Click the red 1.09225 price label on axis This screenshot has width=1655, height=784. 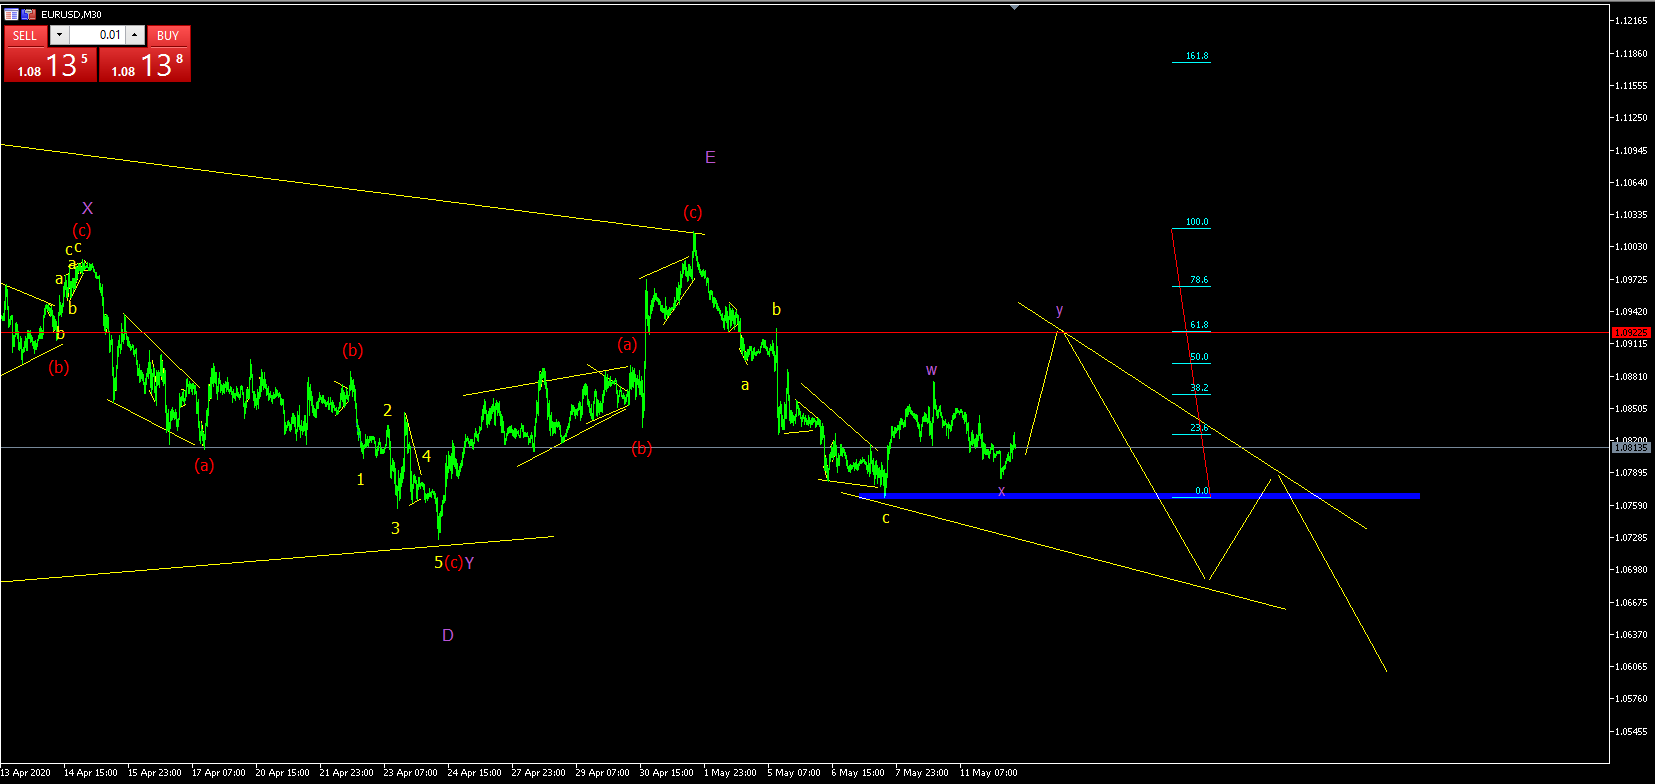click(1631, 332)
